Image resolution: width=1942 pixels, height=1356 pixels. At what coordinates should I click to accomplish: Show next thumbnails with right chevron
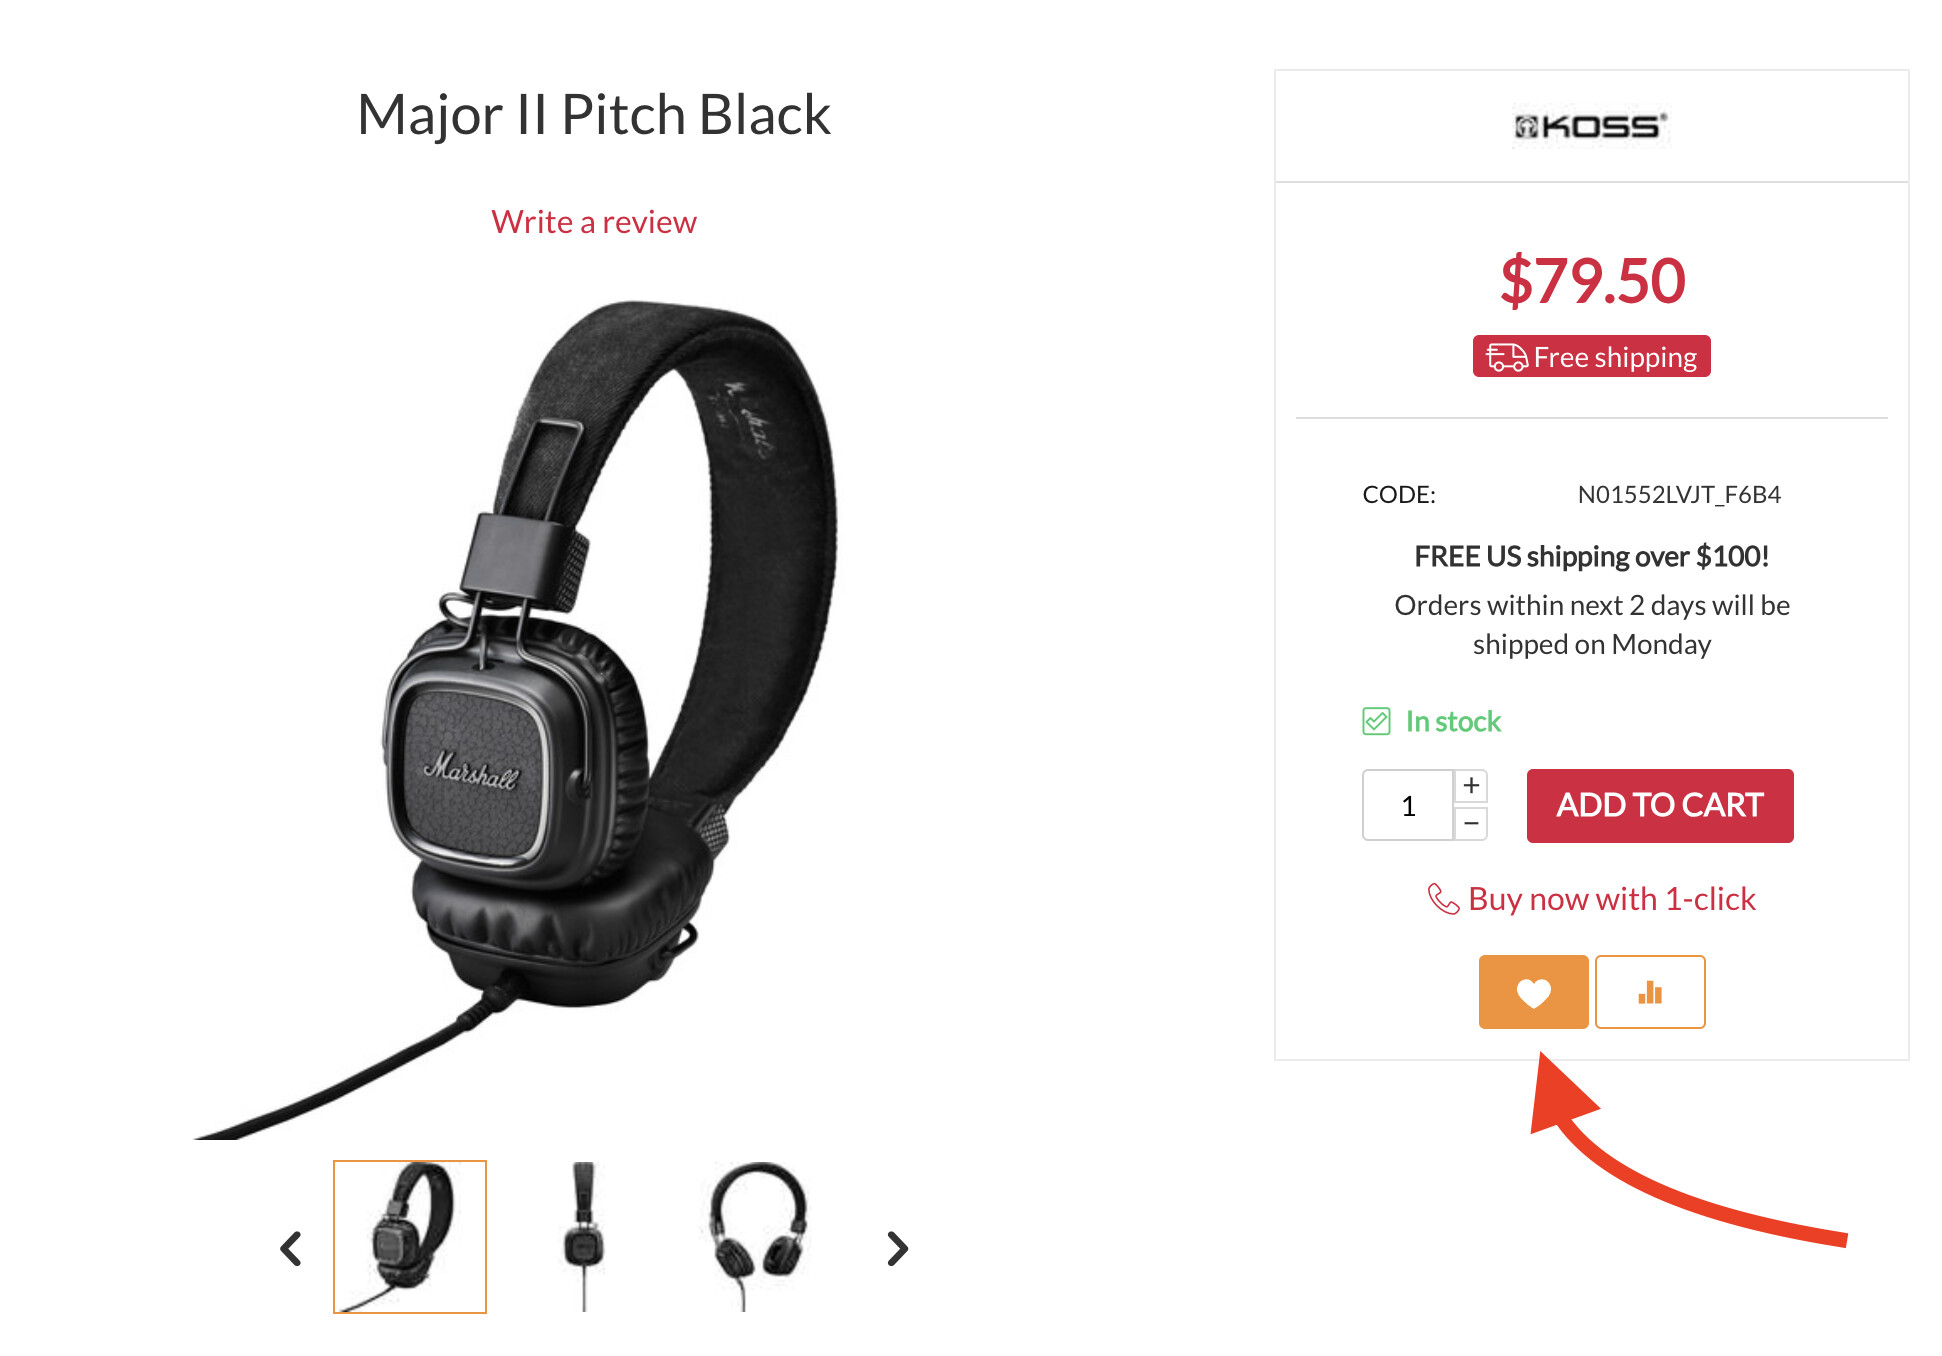(x=897, y=1248)
